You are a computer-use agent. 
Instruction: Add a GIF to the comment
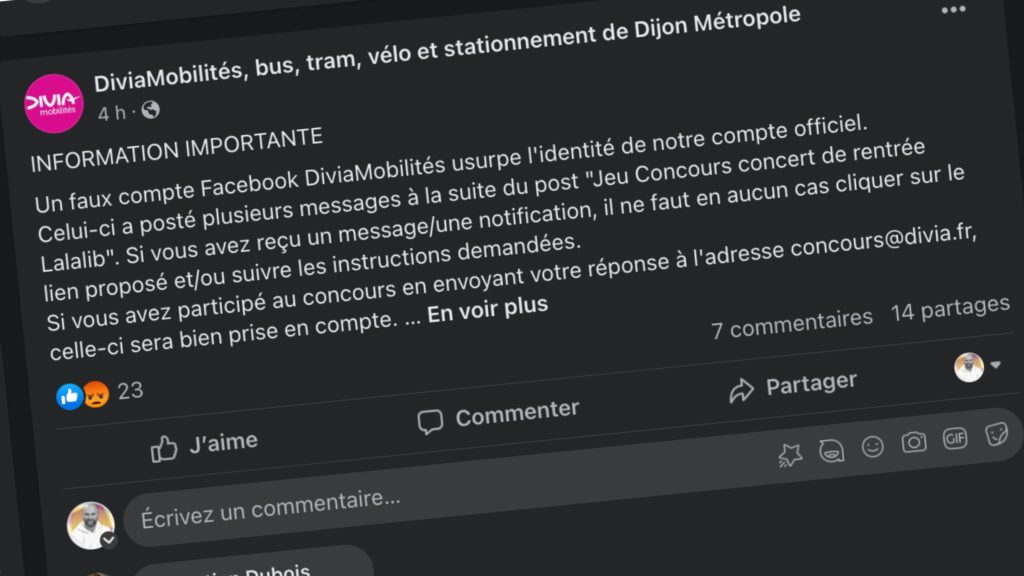(955, 438)
